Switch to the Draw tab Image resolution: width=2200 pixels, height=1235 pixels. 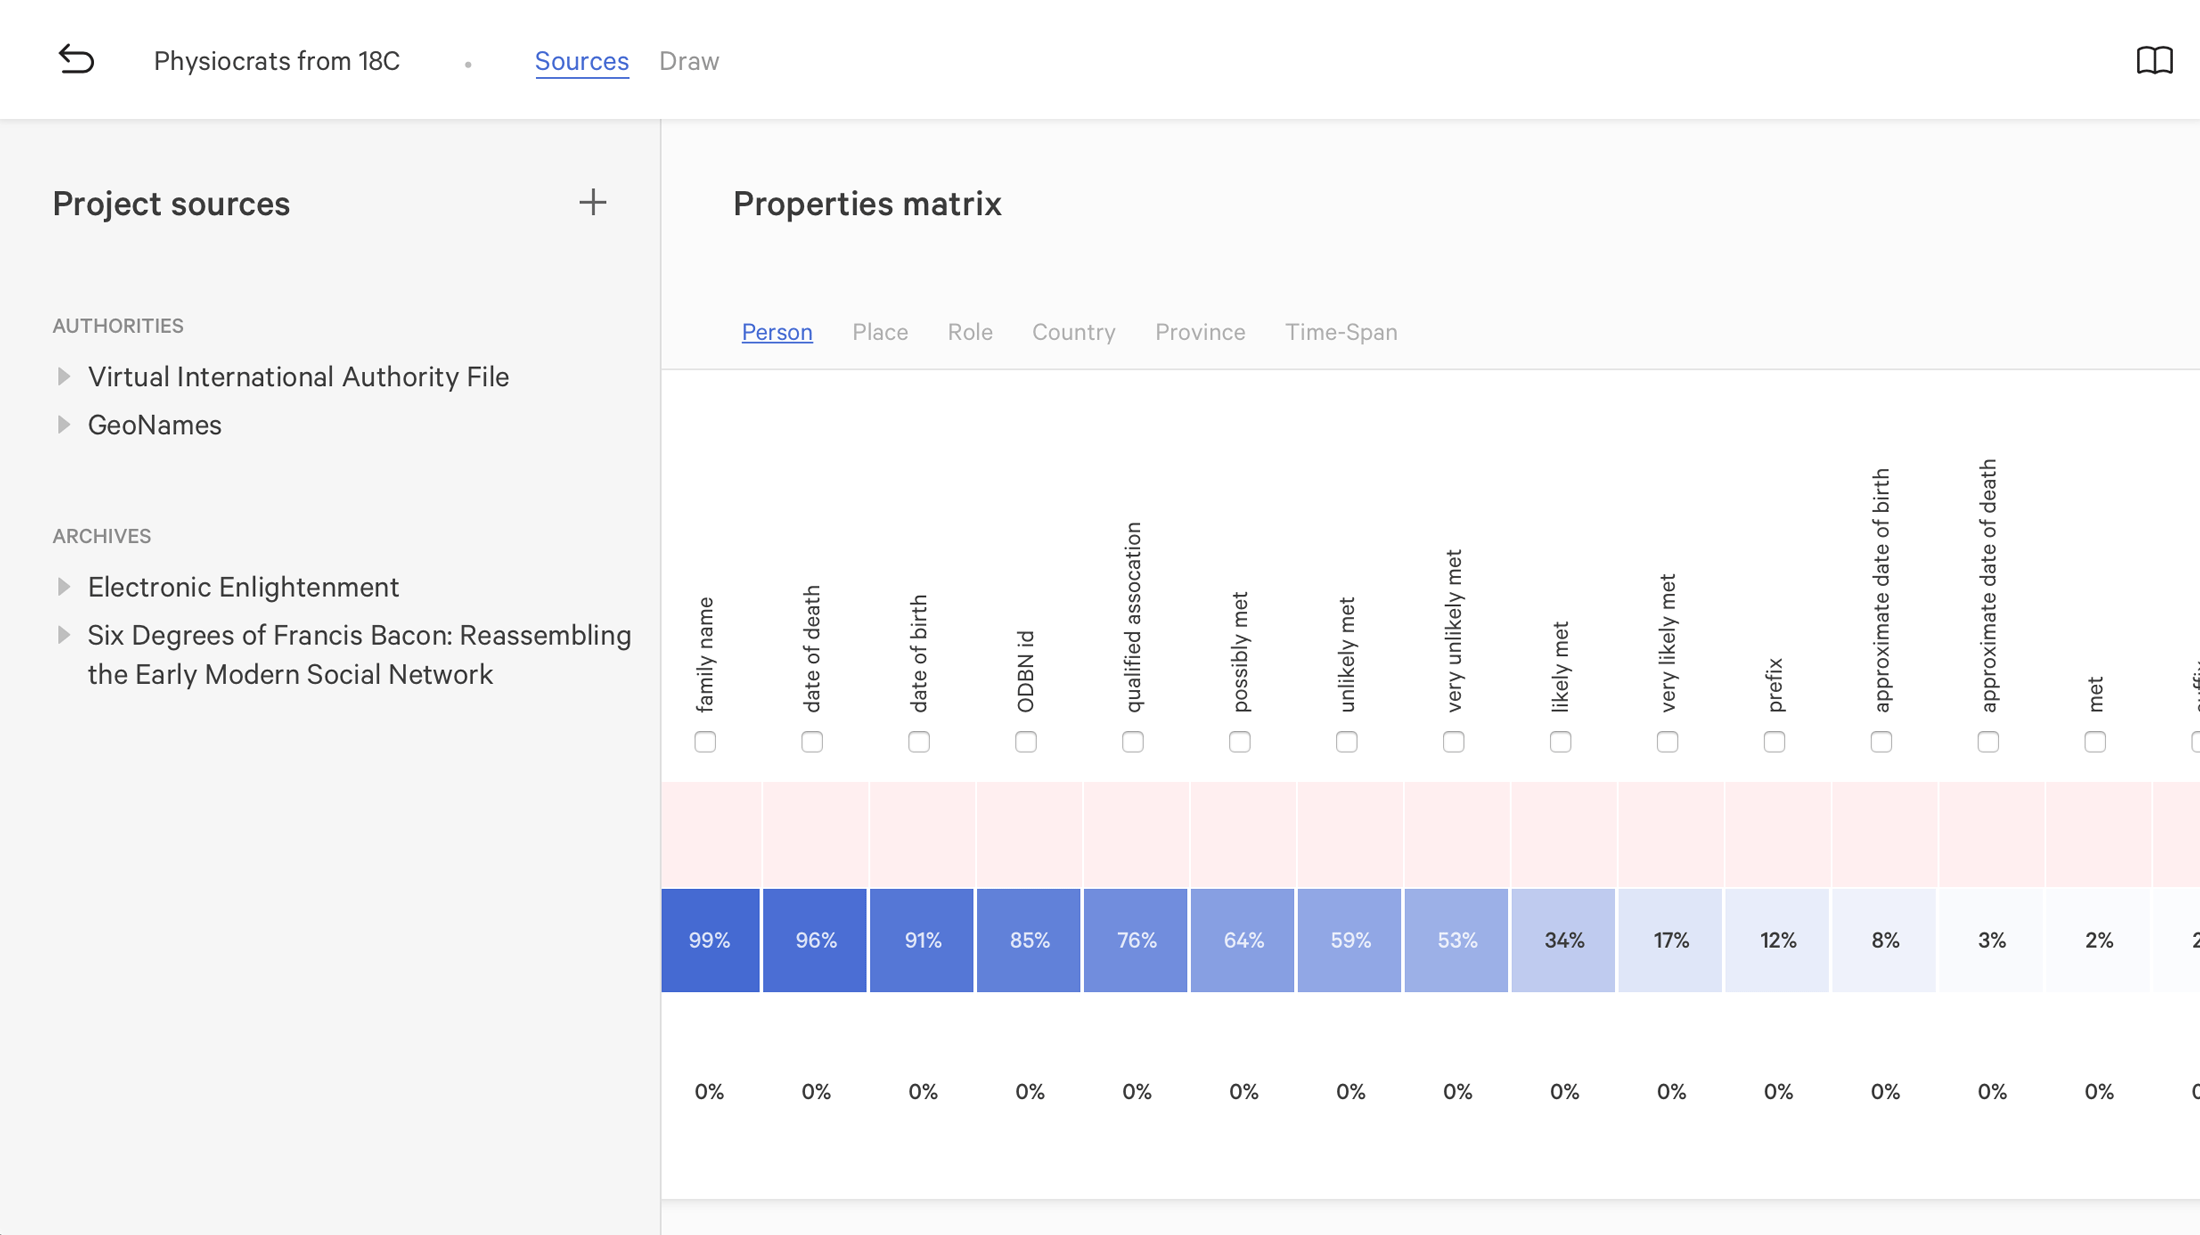tap(688, 60)
